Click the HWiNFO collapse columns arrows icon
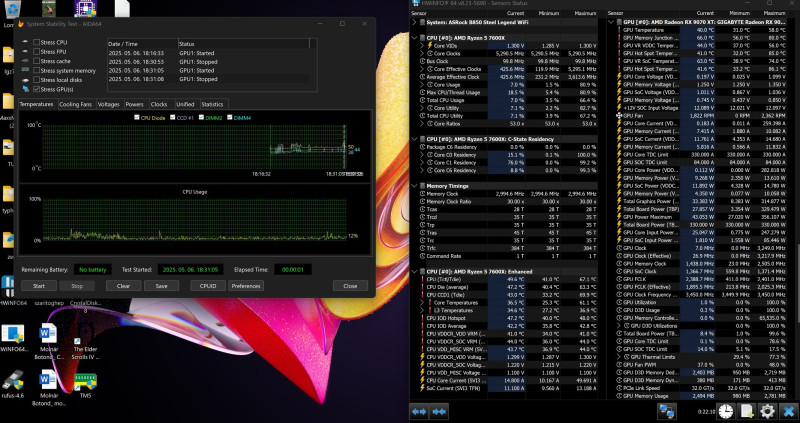The image size is (800, 423). (x=439, y=411)
